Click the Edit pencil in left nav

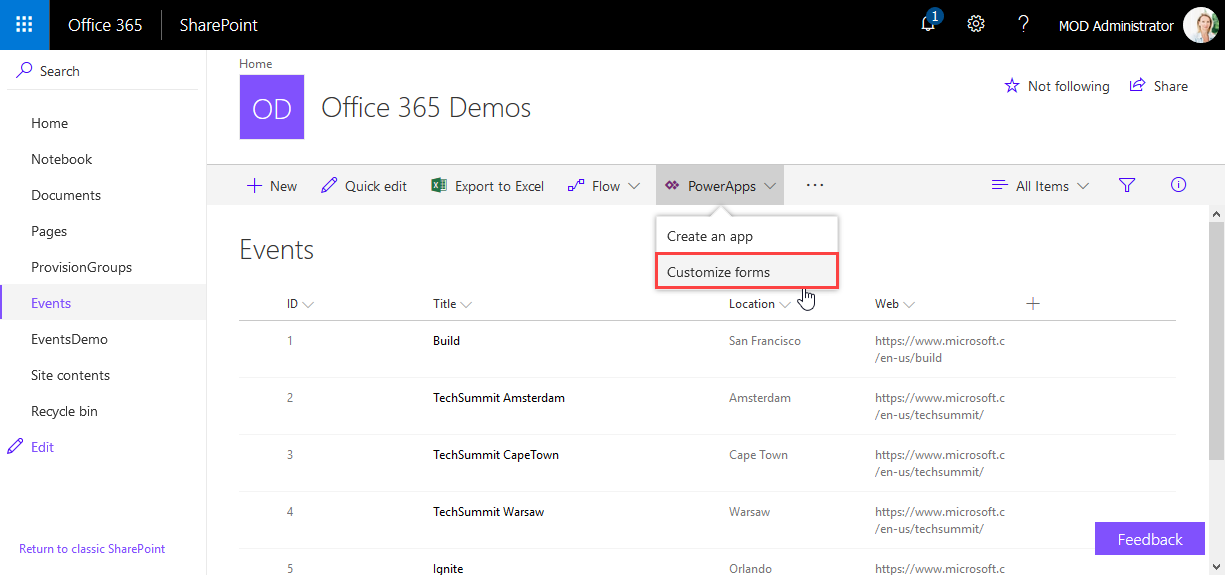(x=15, y=447)
